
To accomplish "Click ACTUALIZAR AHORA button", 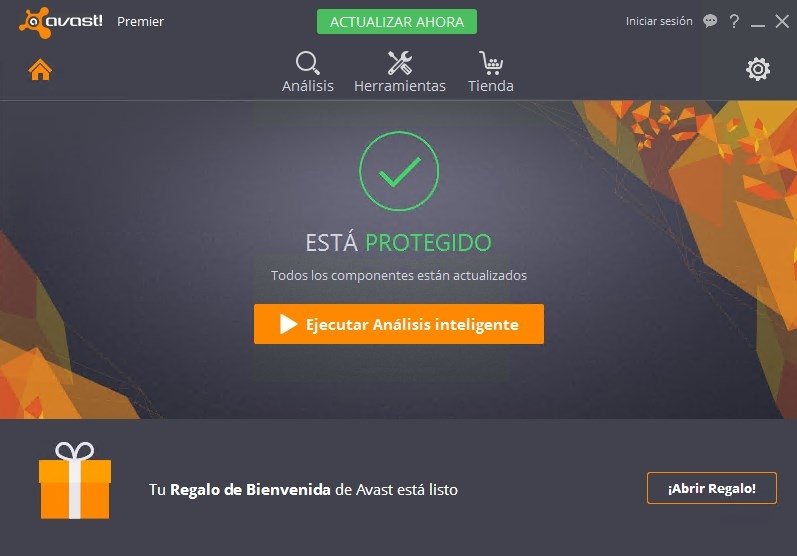I will 397,22.
